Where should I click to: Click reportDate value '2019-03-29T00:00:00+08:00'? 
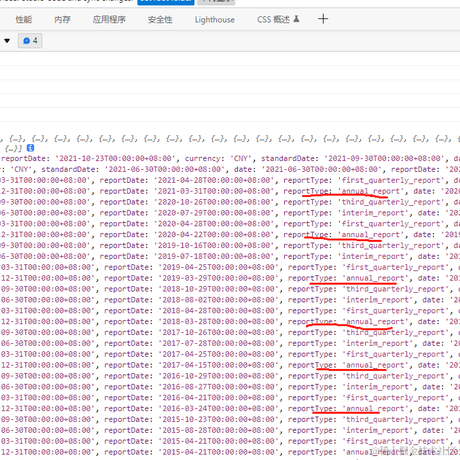[x=219, y=278]
